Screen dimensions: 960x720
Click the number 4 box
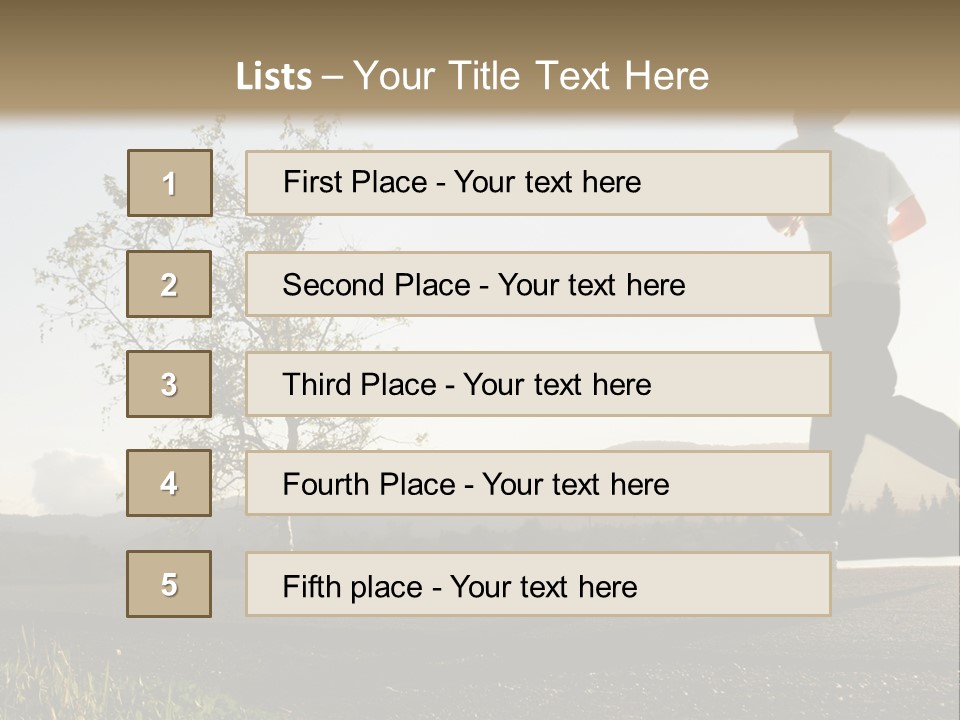pyautogui.click(x=169, y=483)
